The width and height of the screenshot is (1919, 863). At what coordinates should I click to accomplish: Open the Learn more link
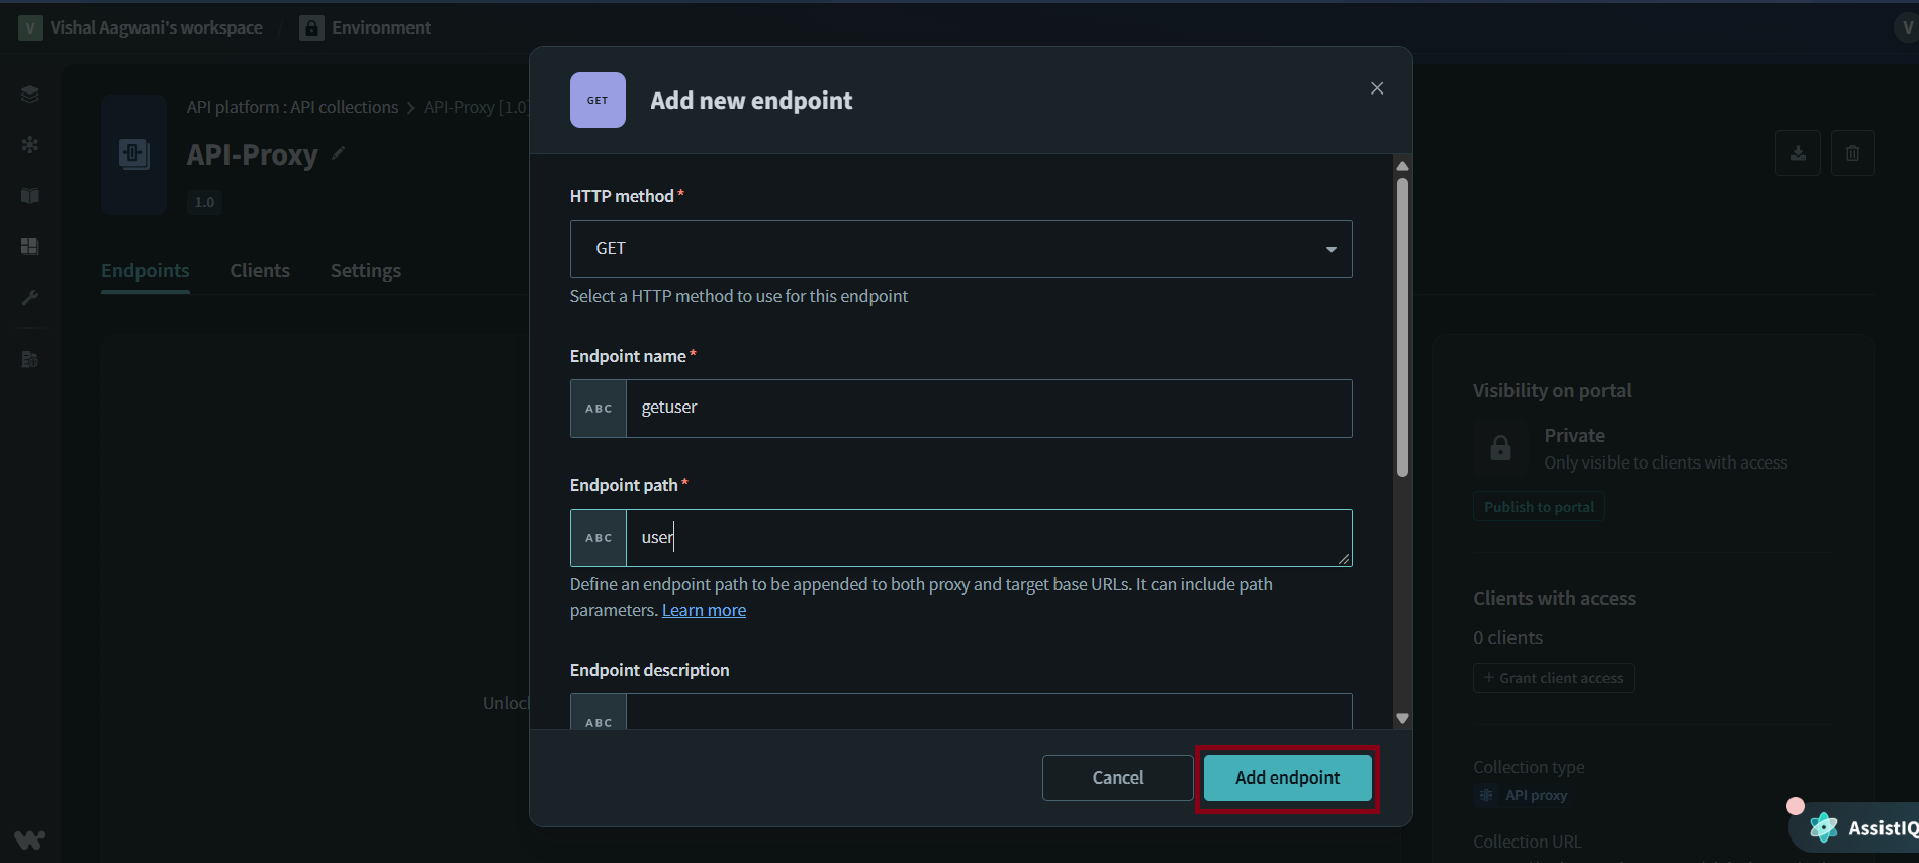pyautogui.click(x=704, y=610)
